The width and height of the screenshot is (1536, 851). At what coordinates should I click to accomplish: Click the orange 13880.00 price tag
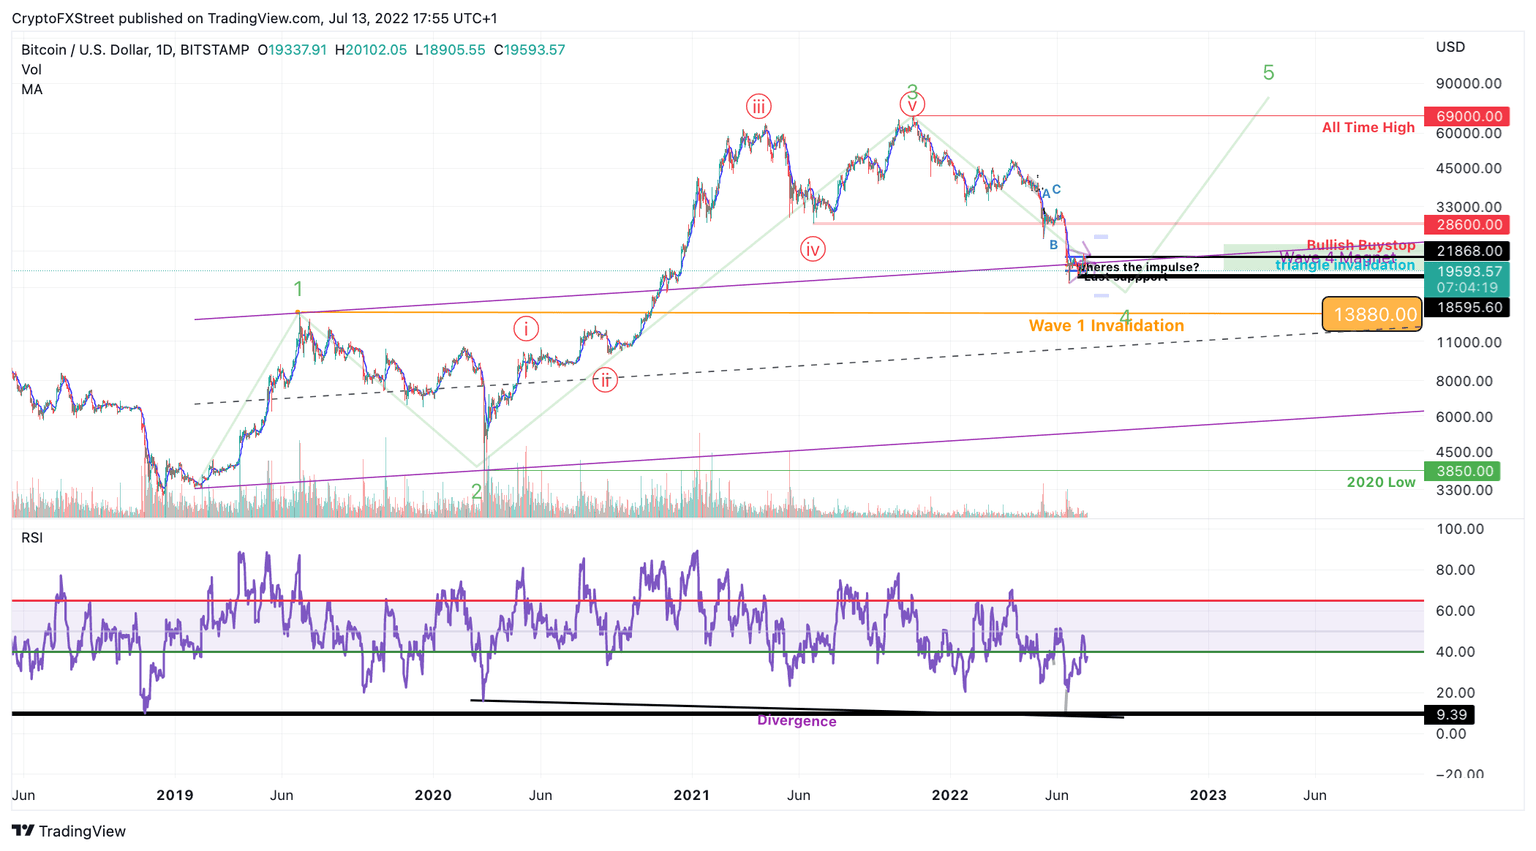click(1371, 314)
